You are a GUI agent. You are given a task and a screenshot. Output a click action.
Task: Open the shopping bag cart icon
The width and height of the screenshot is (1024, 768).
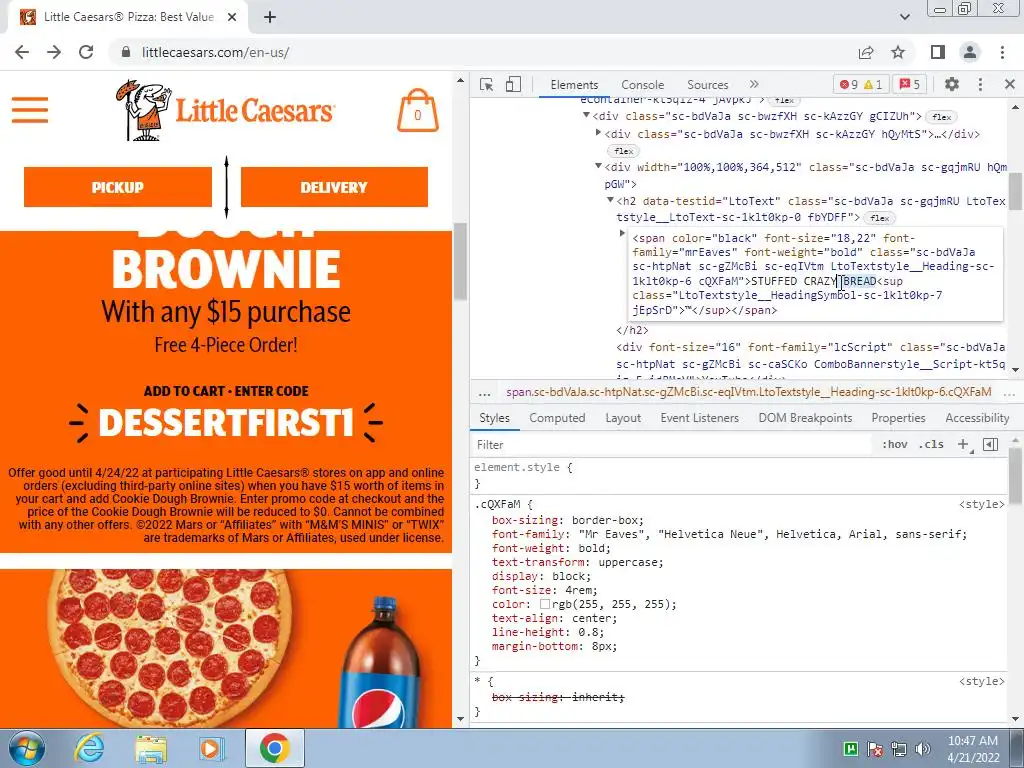click(x=418, y=110)
